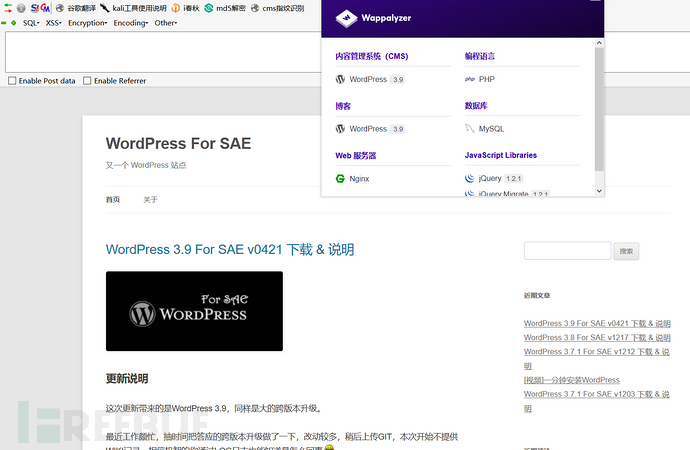This screenshot has height=450, width=690.
Task: Open the 关于 navigation item
Action: click(150, 200)
